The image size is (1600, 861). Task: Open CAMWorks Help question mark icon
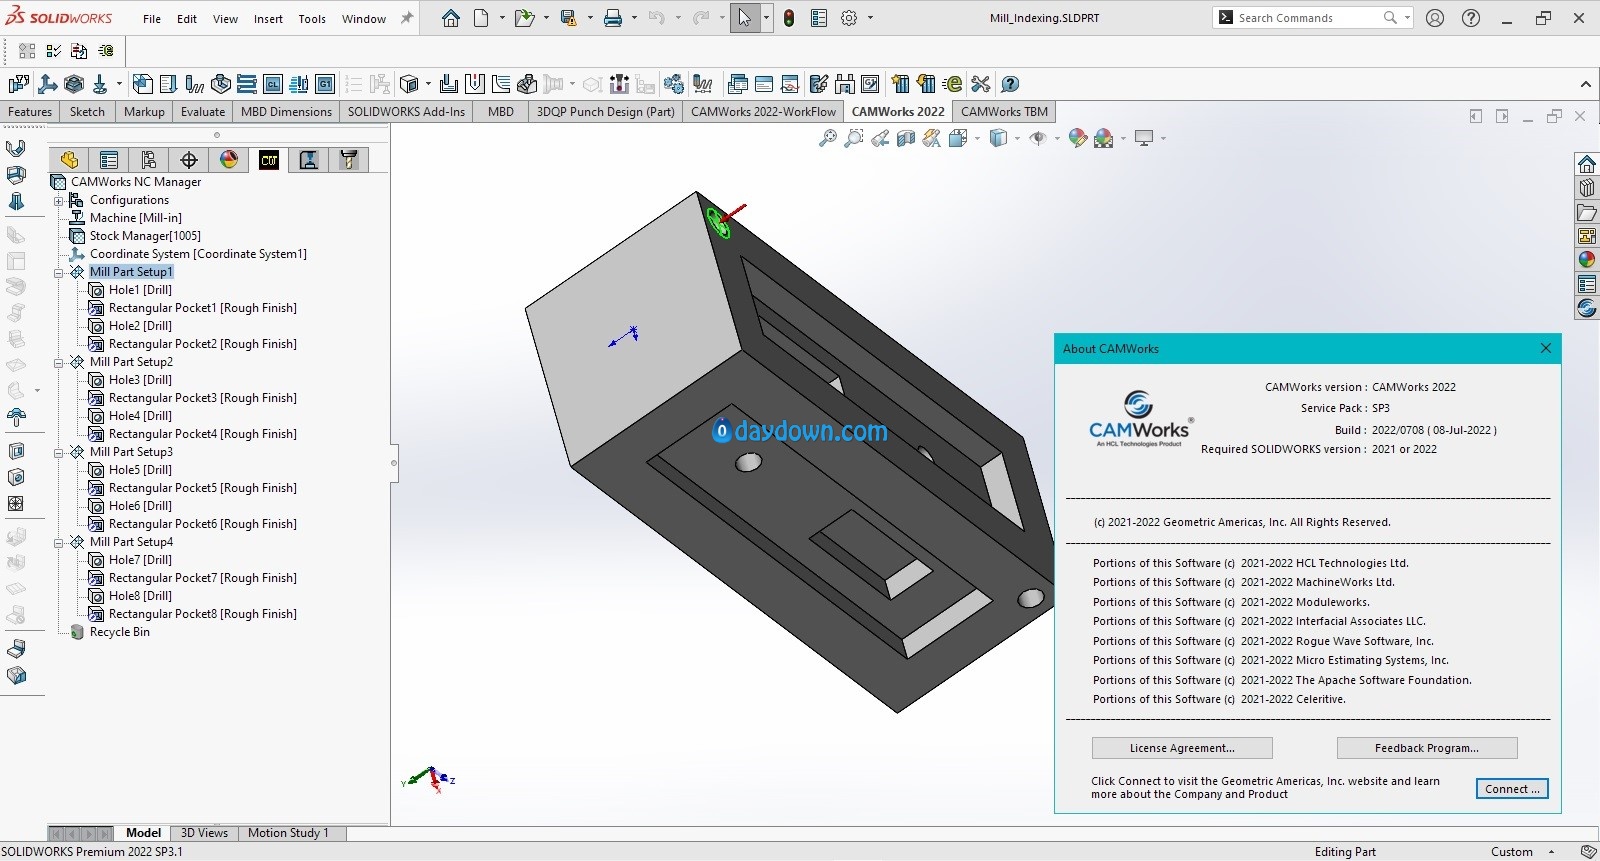pyautogui.click(x=1010, y=84)
